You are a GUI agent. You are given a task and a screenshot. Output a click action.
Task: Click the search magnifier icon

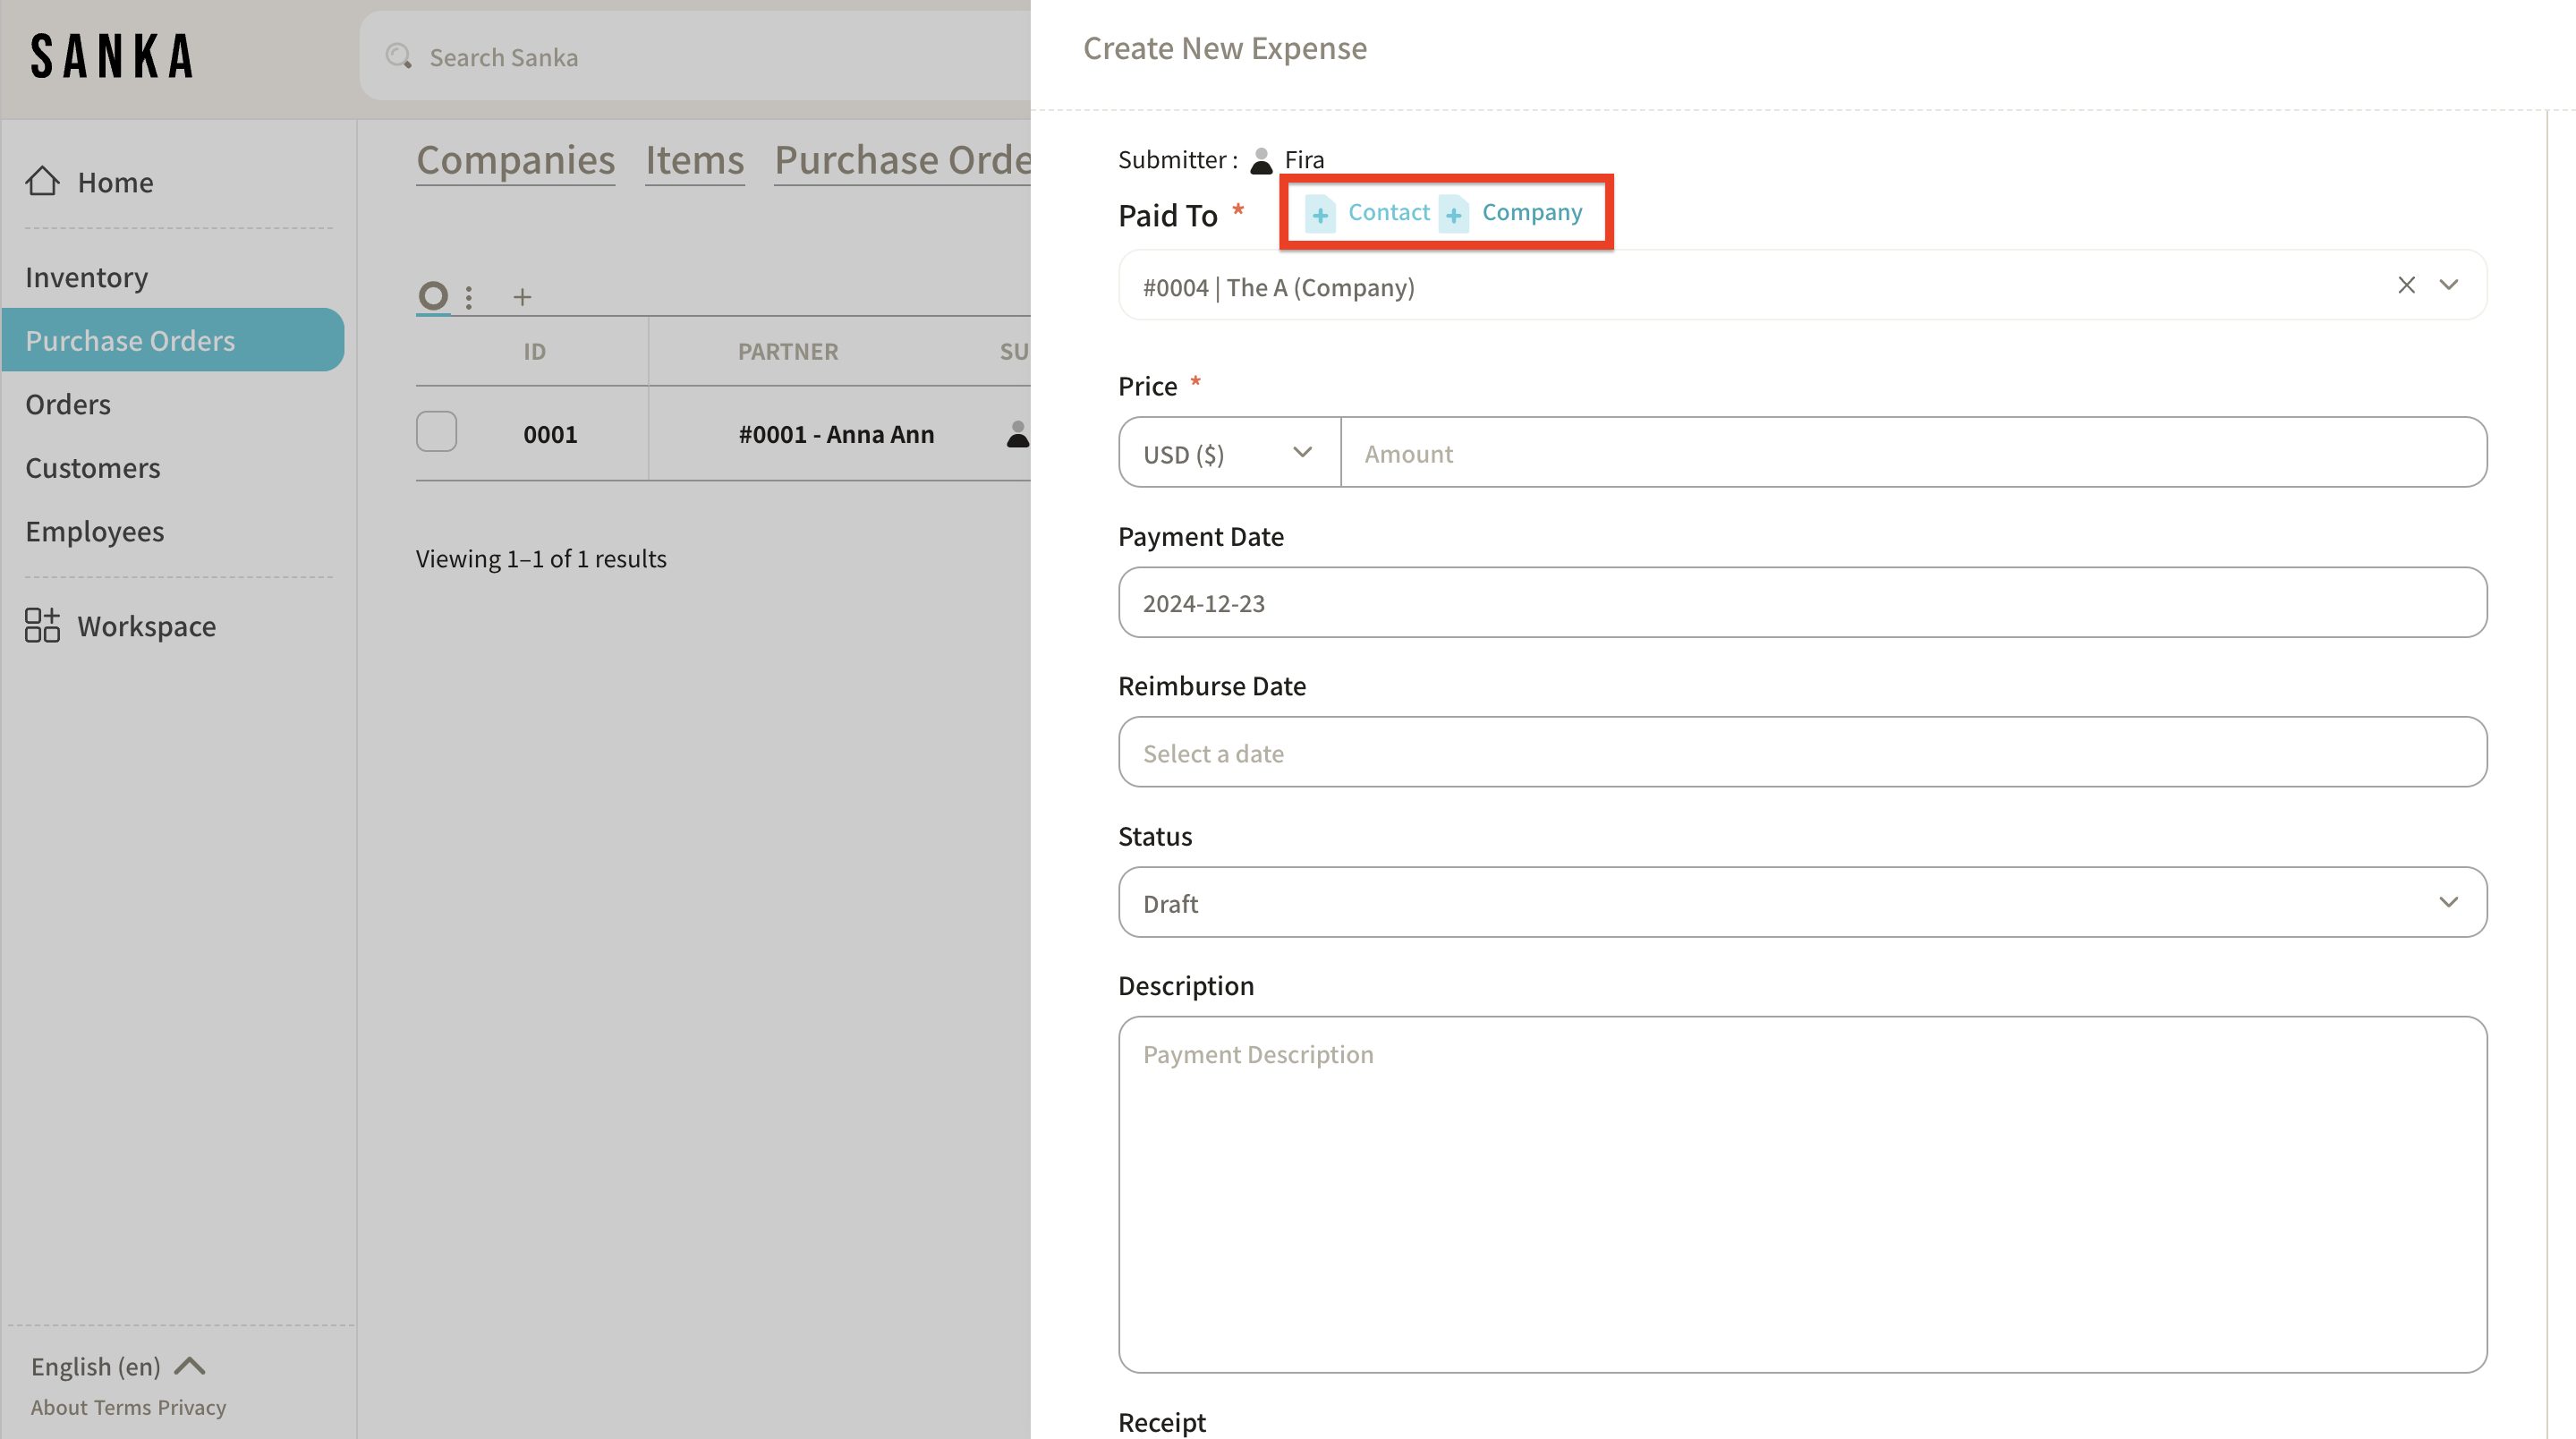[399, 56]
